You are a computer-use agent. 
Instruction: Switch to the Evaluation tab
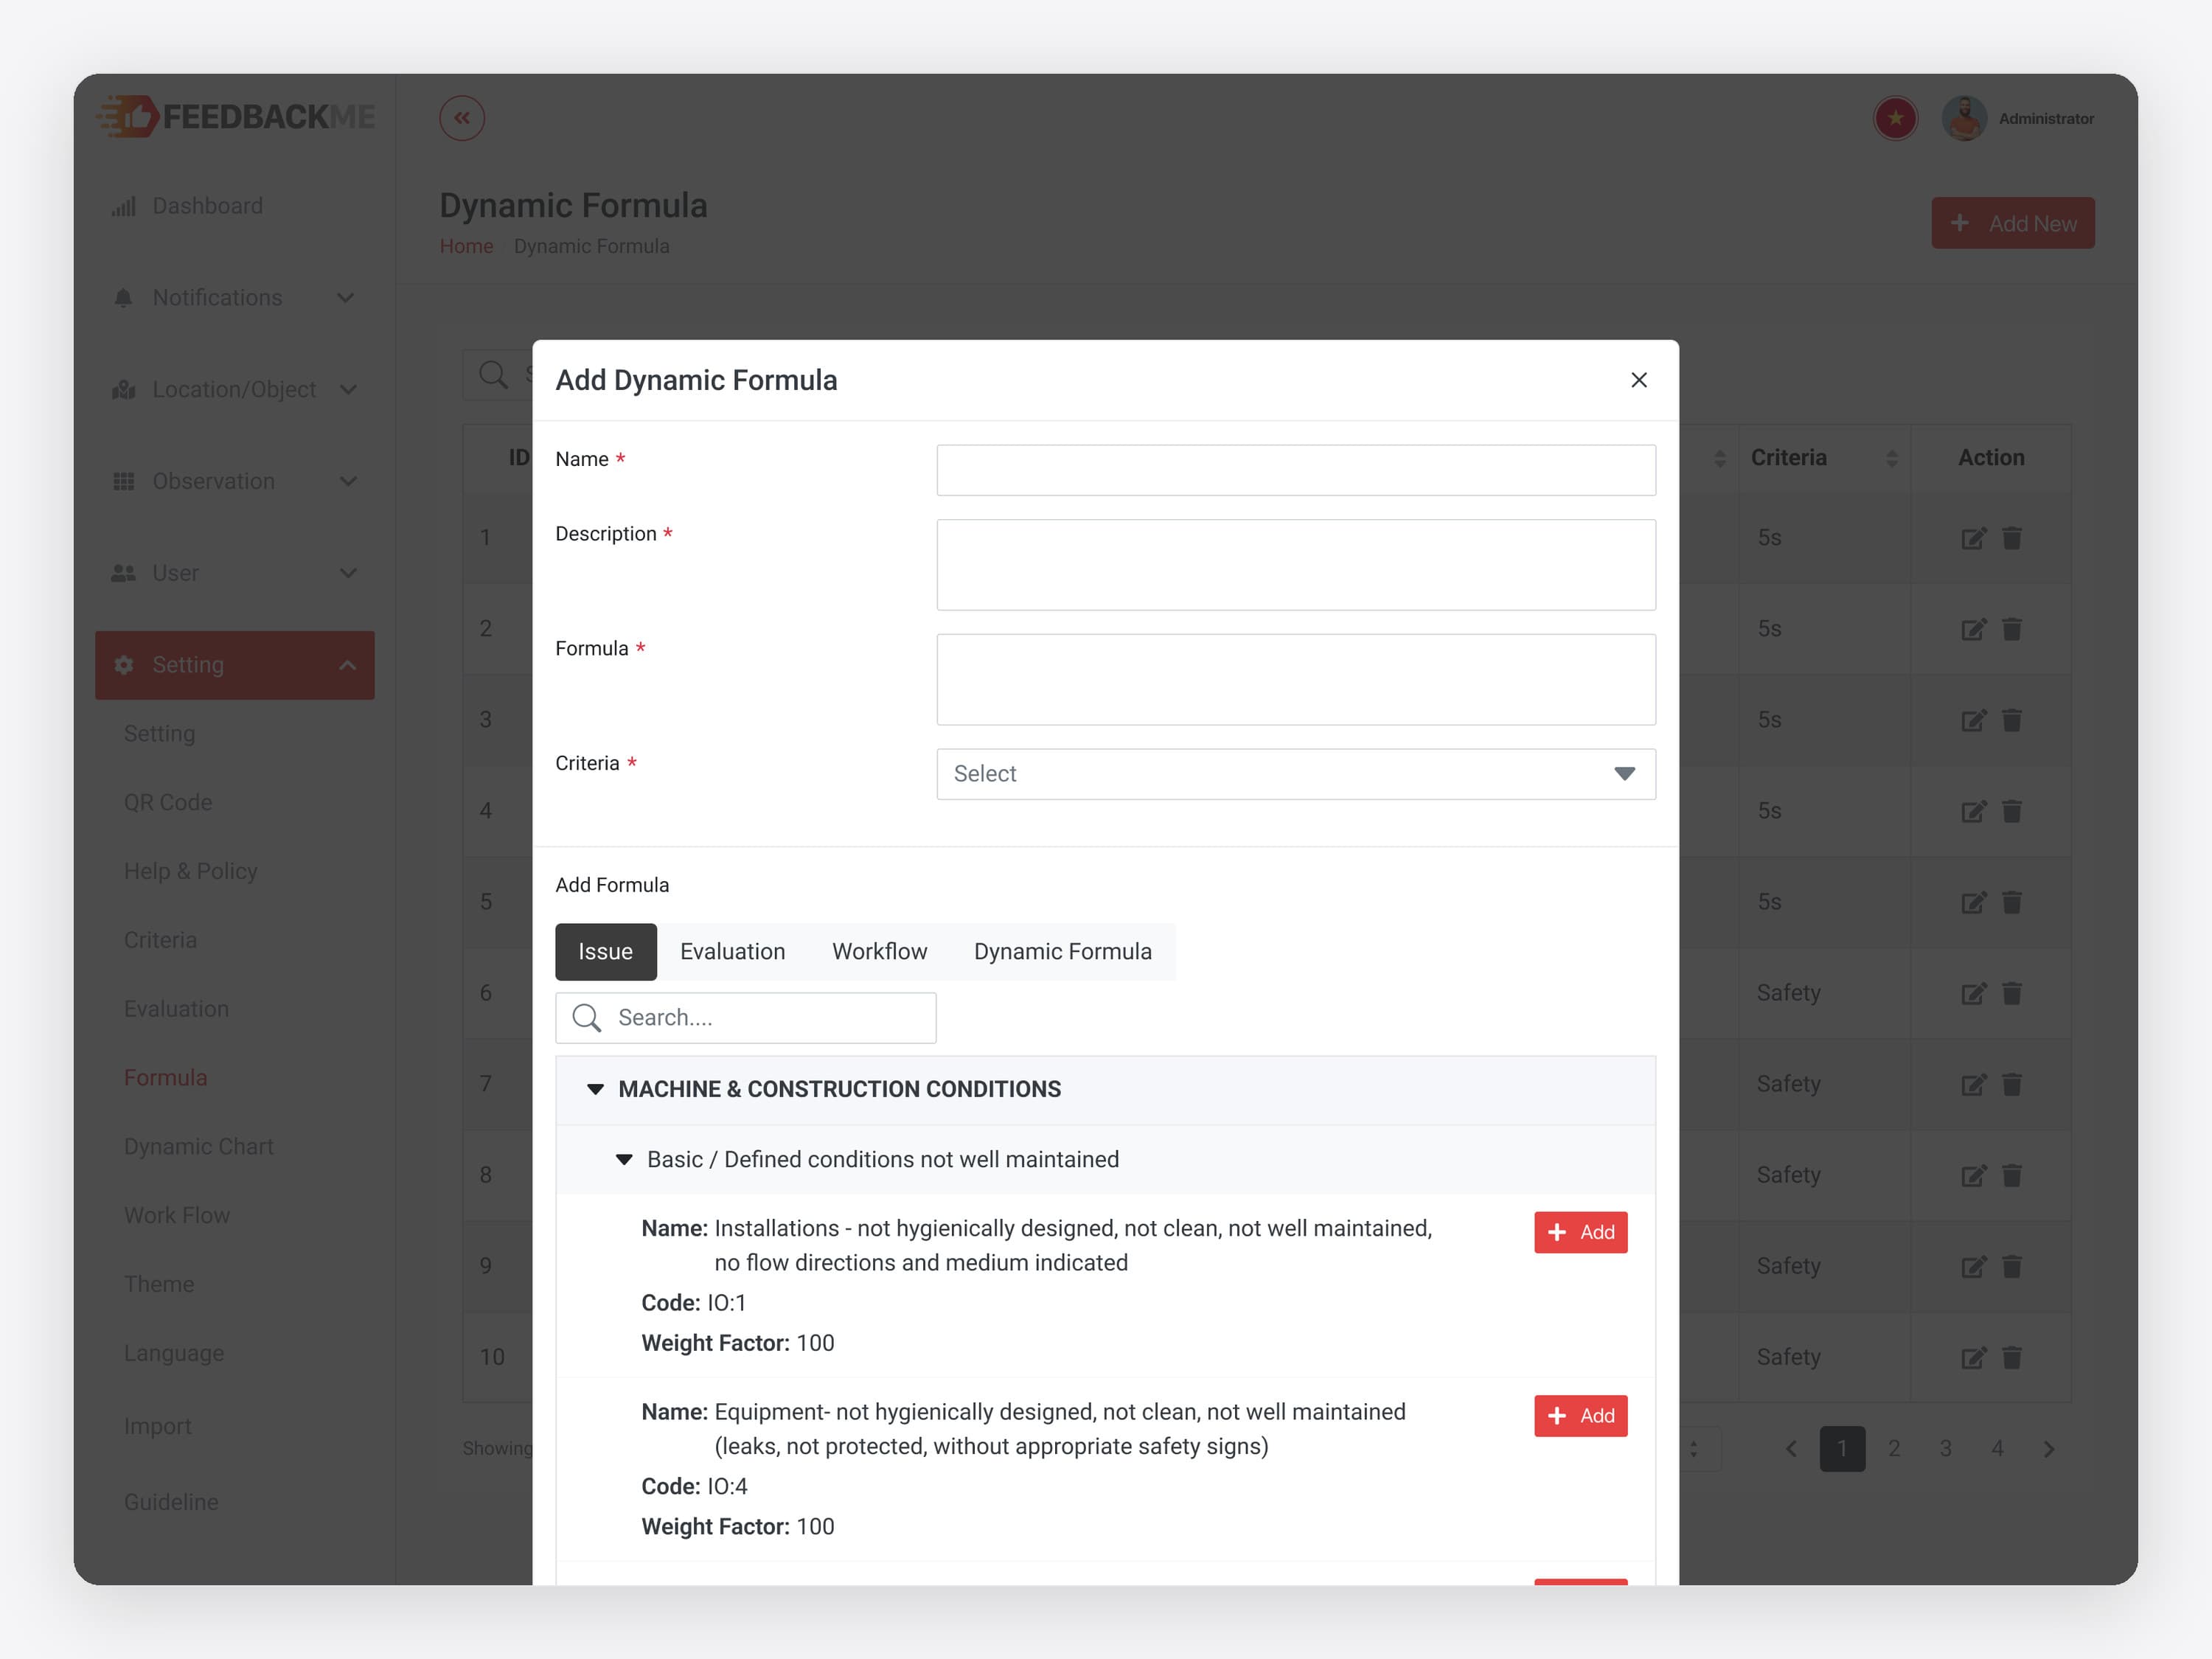(x=732, y=951)
